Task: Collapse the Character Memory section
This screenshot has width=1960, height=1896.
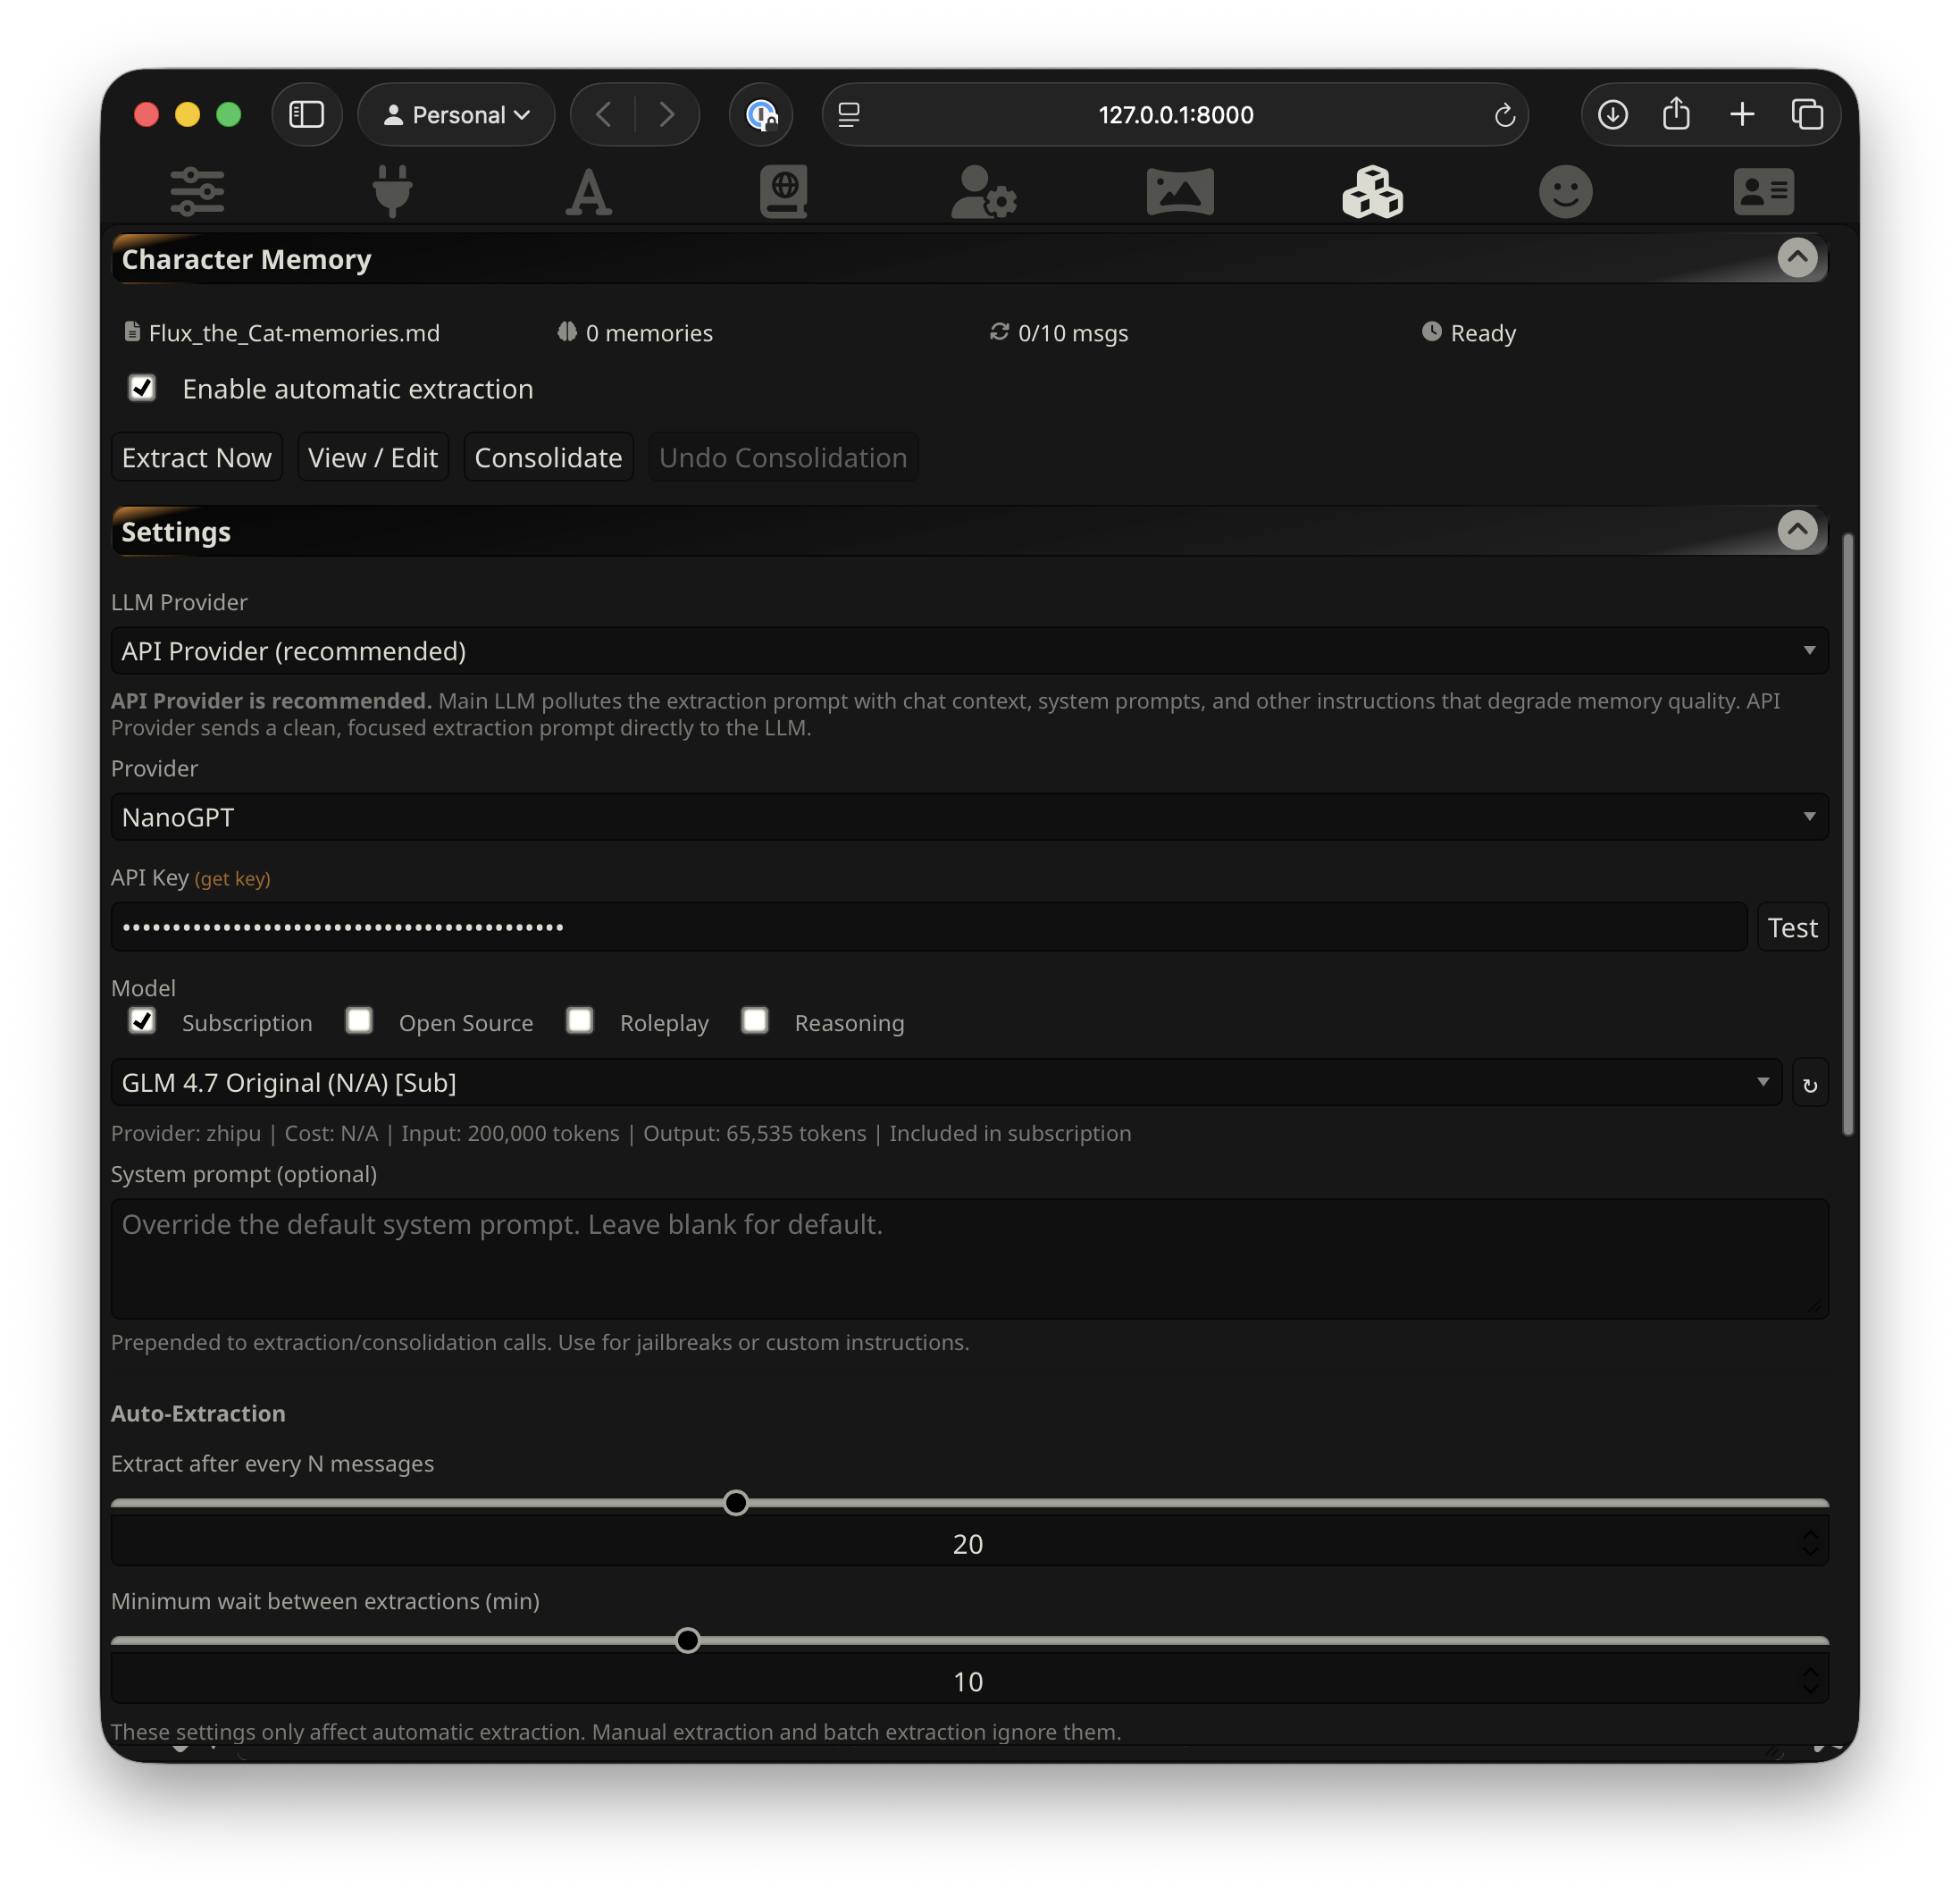Action: coord(1797,258)
